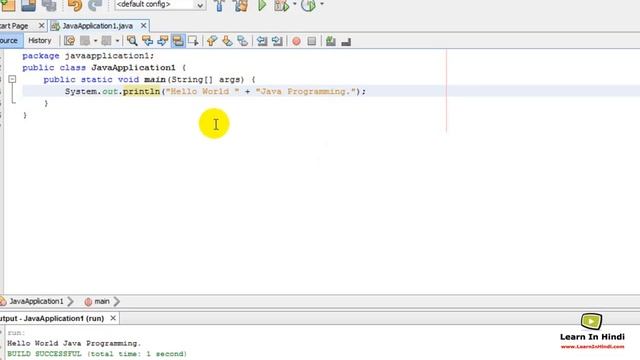
Task: Close the Output JavaApplication1 (run) tab
Action: 113,318
